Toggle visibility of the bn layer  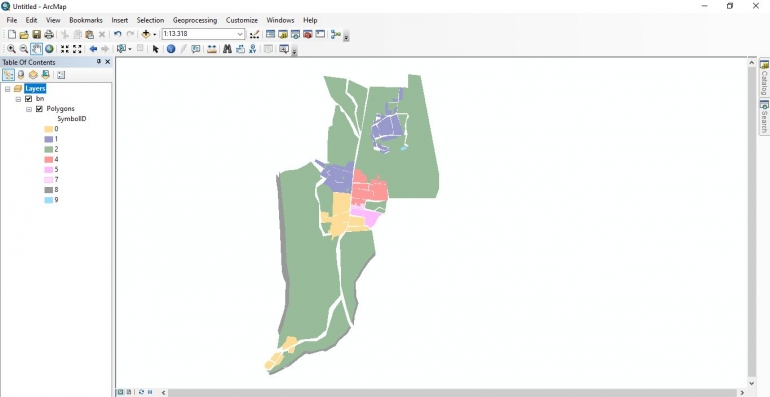click(28, 99)
